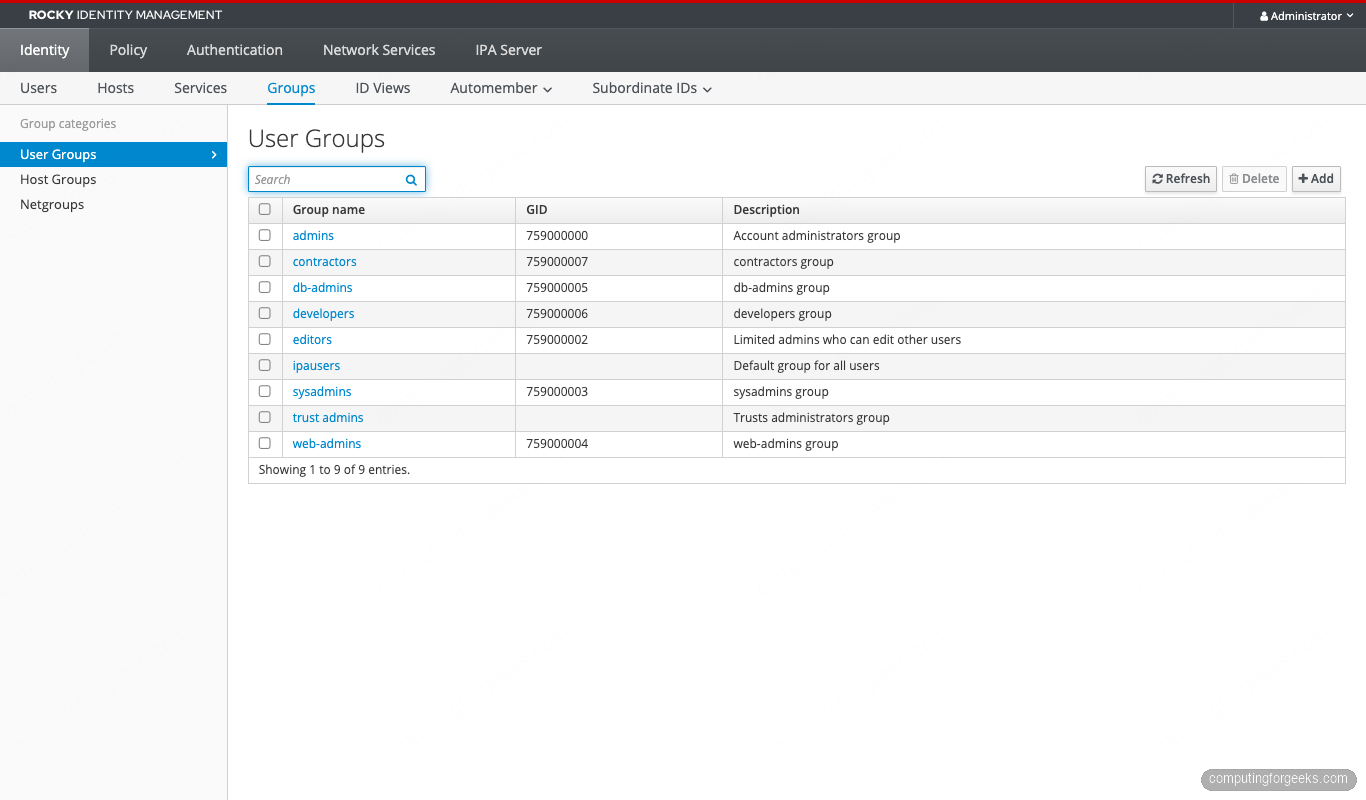Open the contractors group link

pyautogui.click(x=325, y=262)
